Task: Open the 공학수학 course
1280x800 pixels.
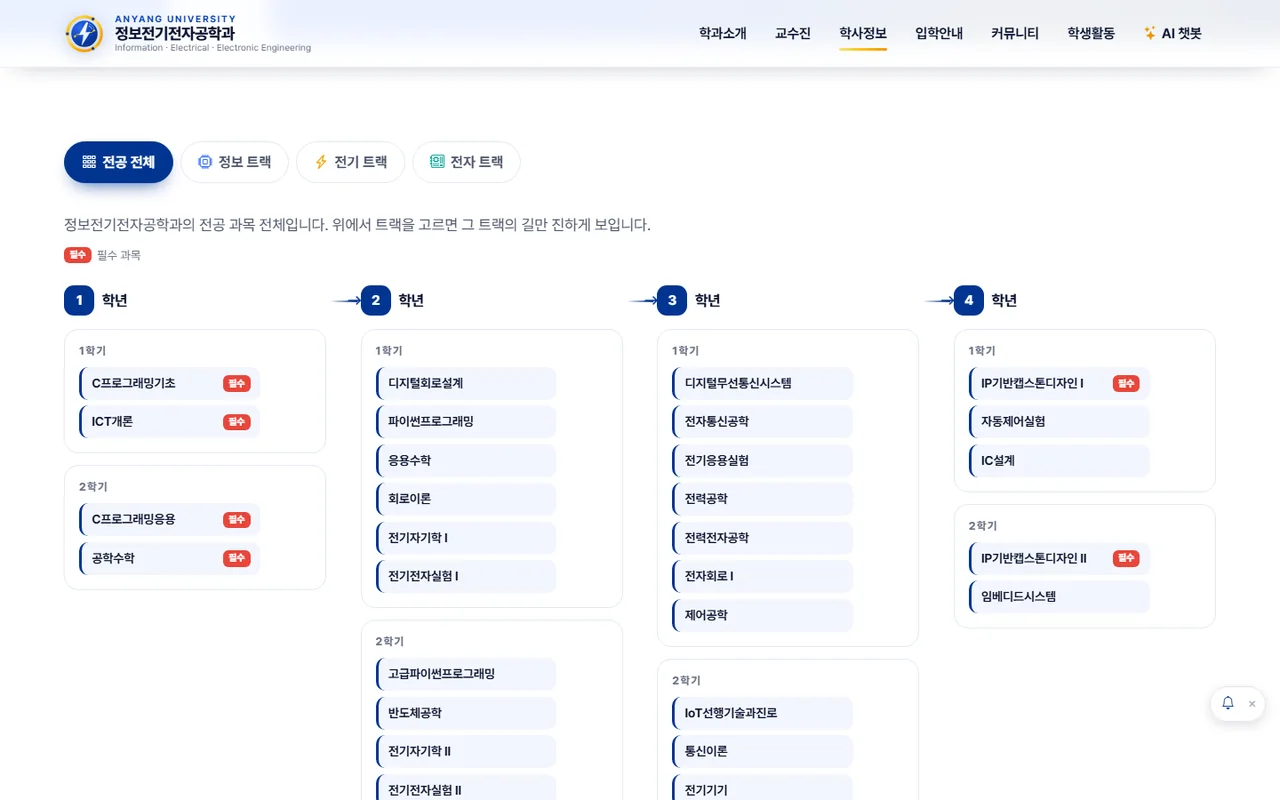Action: (169, 558)
